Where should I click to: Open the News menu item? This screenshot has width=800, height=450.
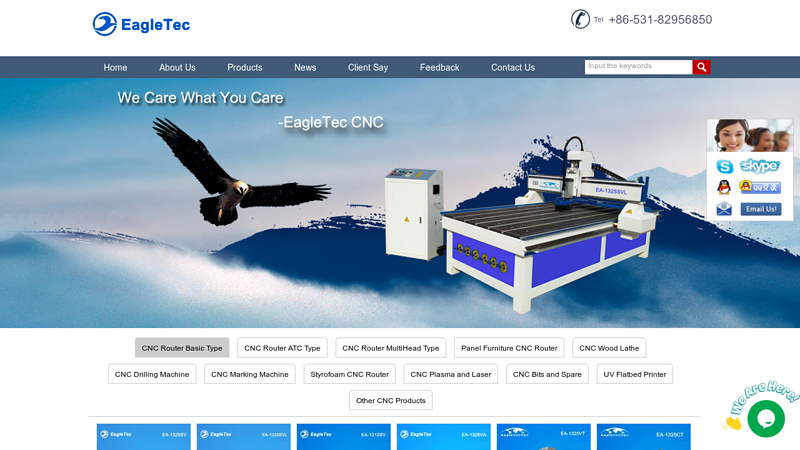(x=305, y=67)
